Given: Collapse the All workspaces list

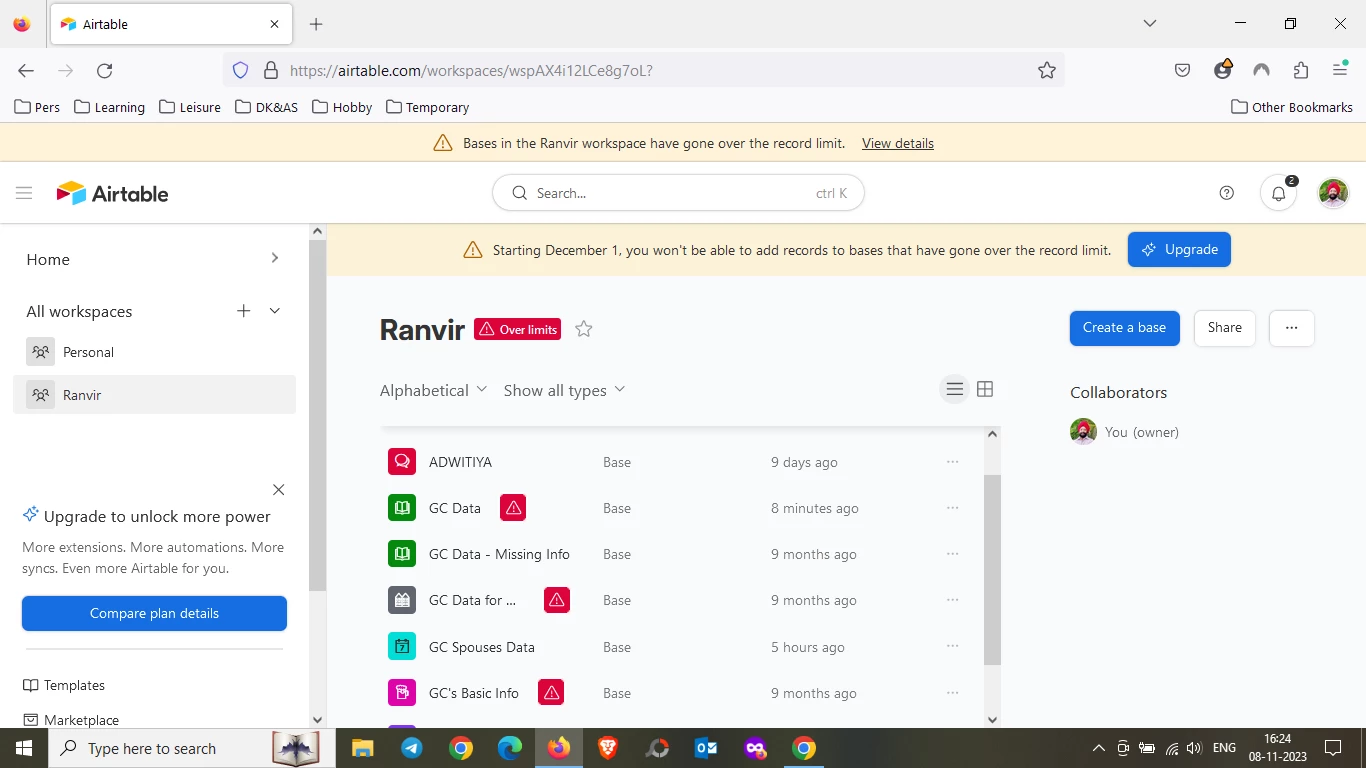Looking at the screenshot, I should (x=275, y=311).
